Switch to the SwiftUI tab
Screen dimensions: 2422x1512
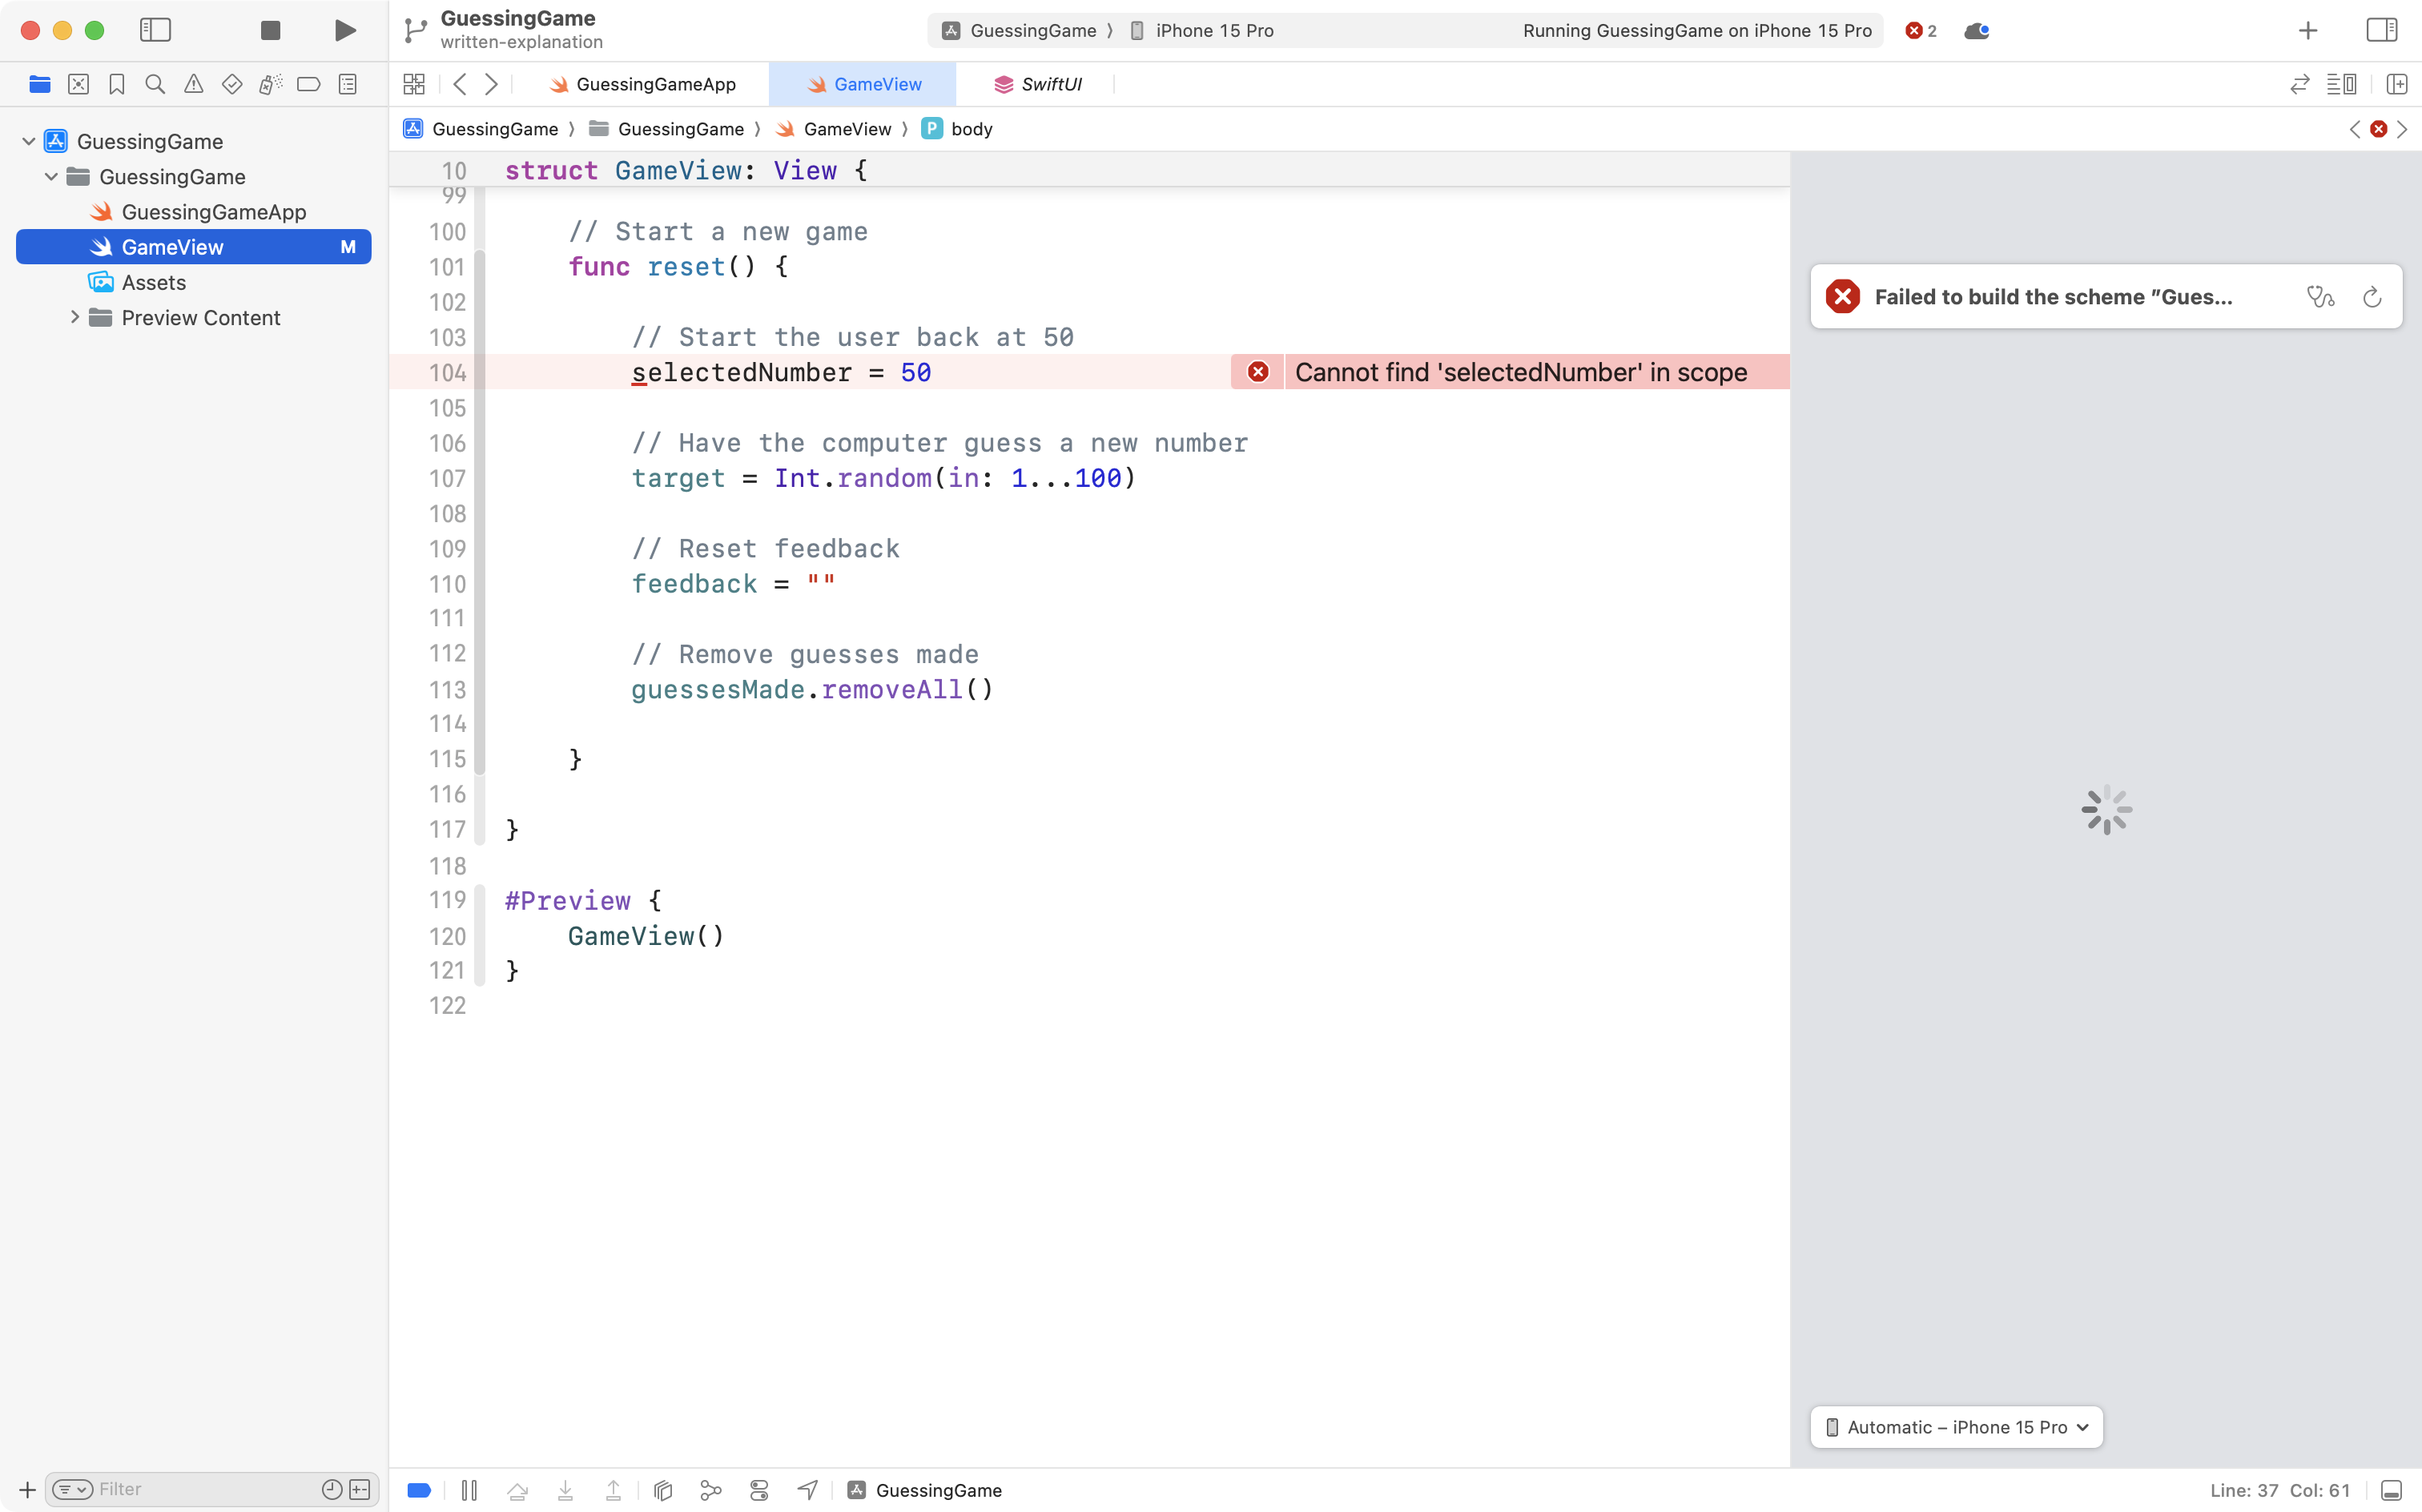tap(1050, 84)
